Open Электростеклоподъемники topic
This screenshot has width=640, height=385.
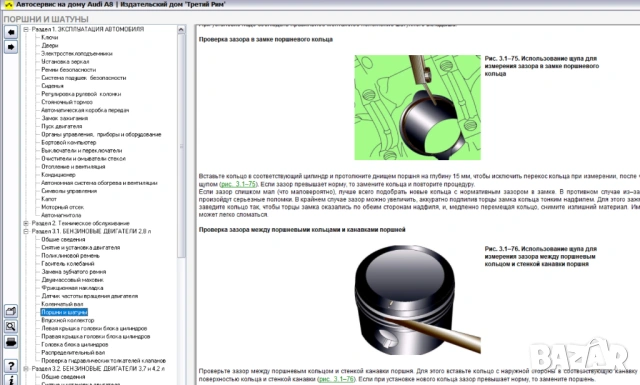coord(77,53)
